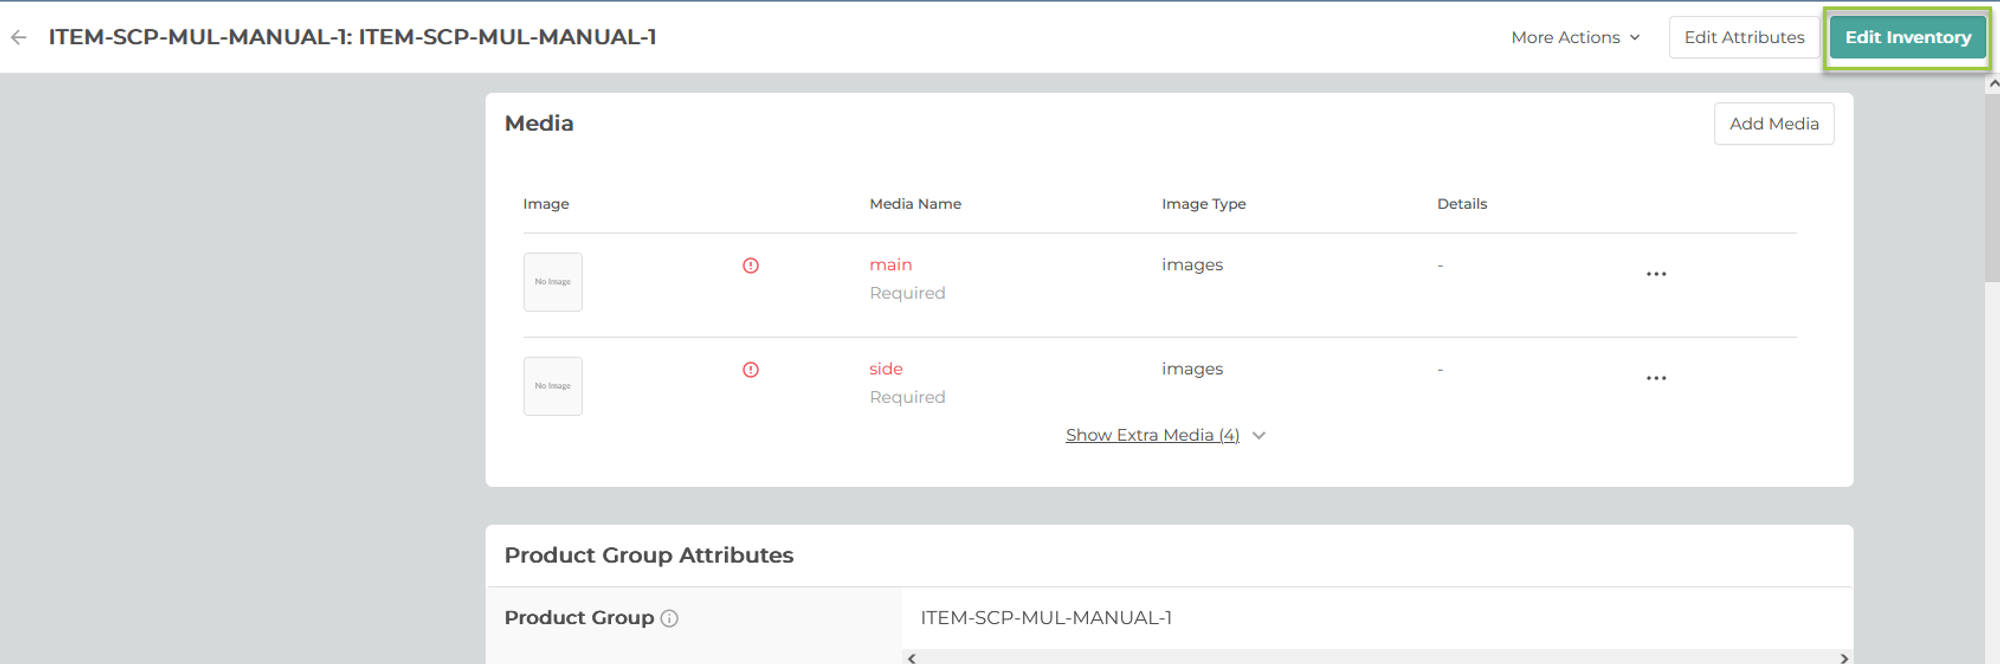The image size is (2000, 664).
Task: Open the three-dot menu for main media
Action: coord(1656,274)
